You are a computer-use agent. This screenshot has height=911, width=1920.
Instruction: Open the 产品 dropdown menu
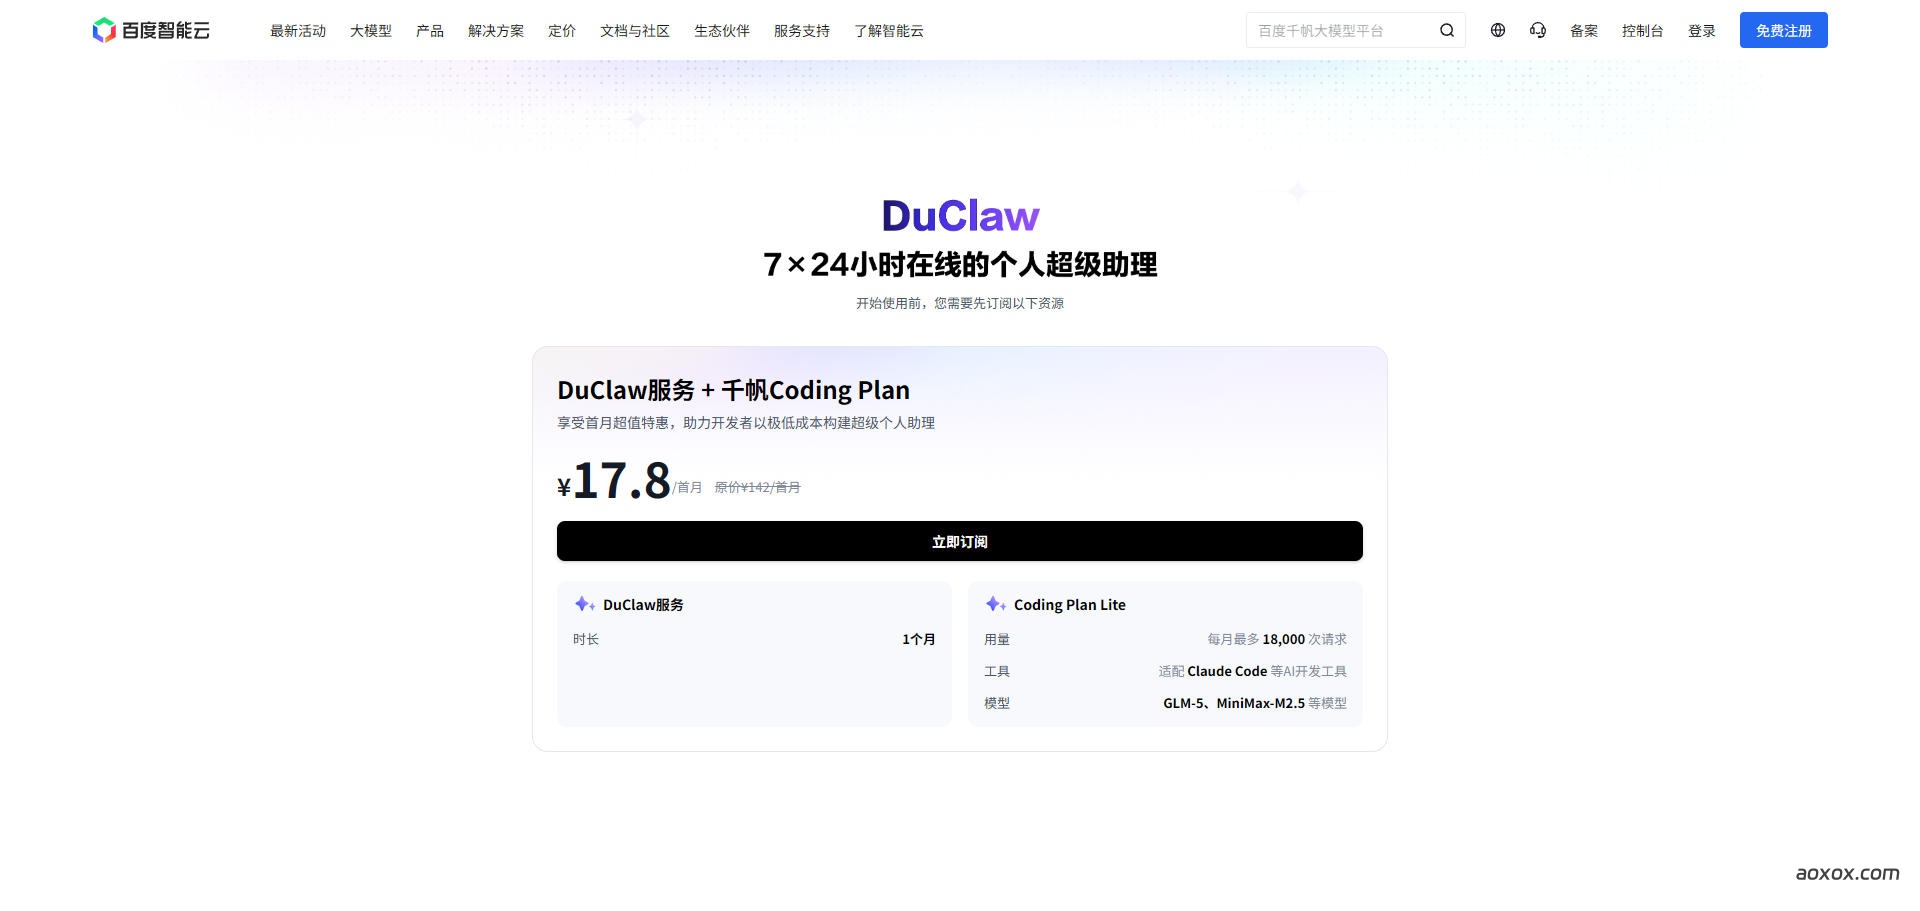[x=429, y=31]
